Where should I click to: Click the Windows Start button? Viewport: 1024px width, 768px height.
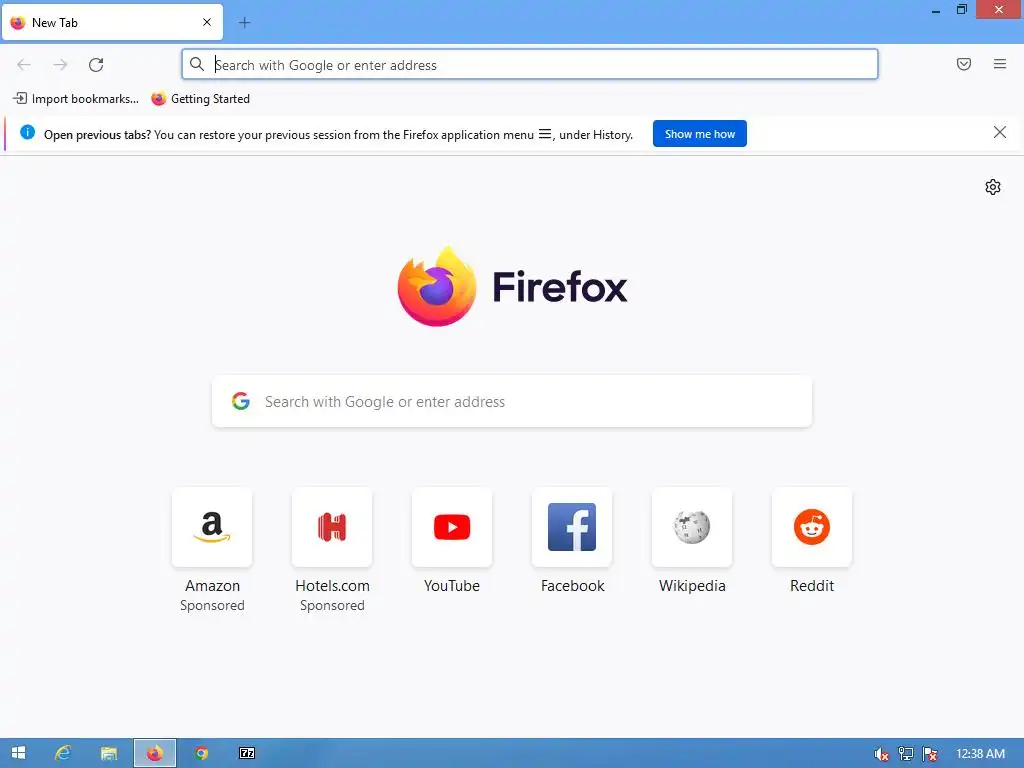pos(18,753)
